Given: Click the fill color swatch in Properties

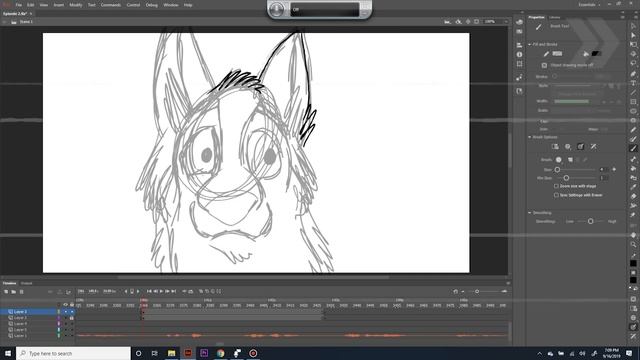Looking at the screenshot, I should 596,53.
